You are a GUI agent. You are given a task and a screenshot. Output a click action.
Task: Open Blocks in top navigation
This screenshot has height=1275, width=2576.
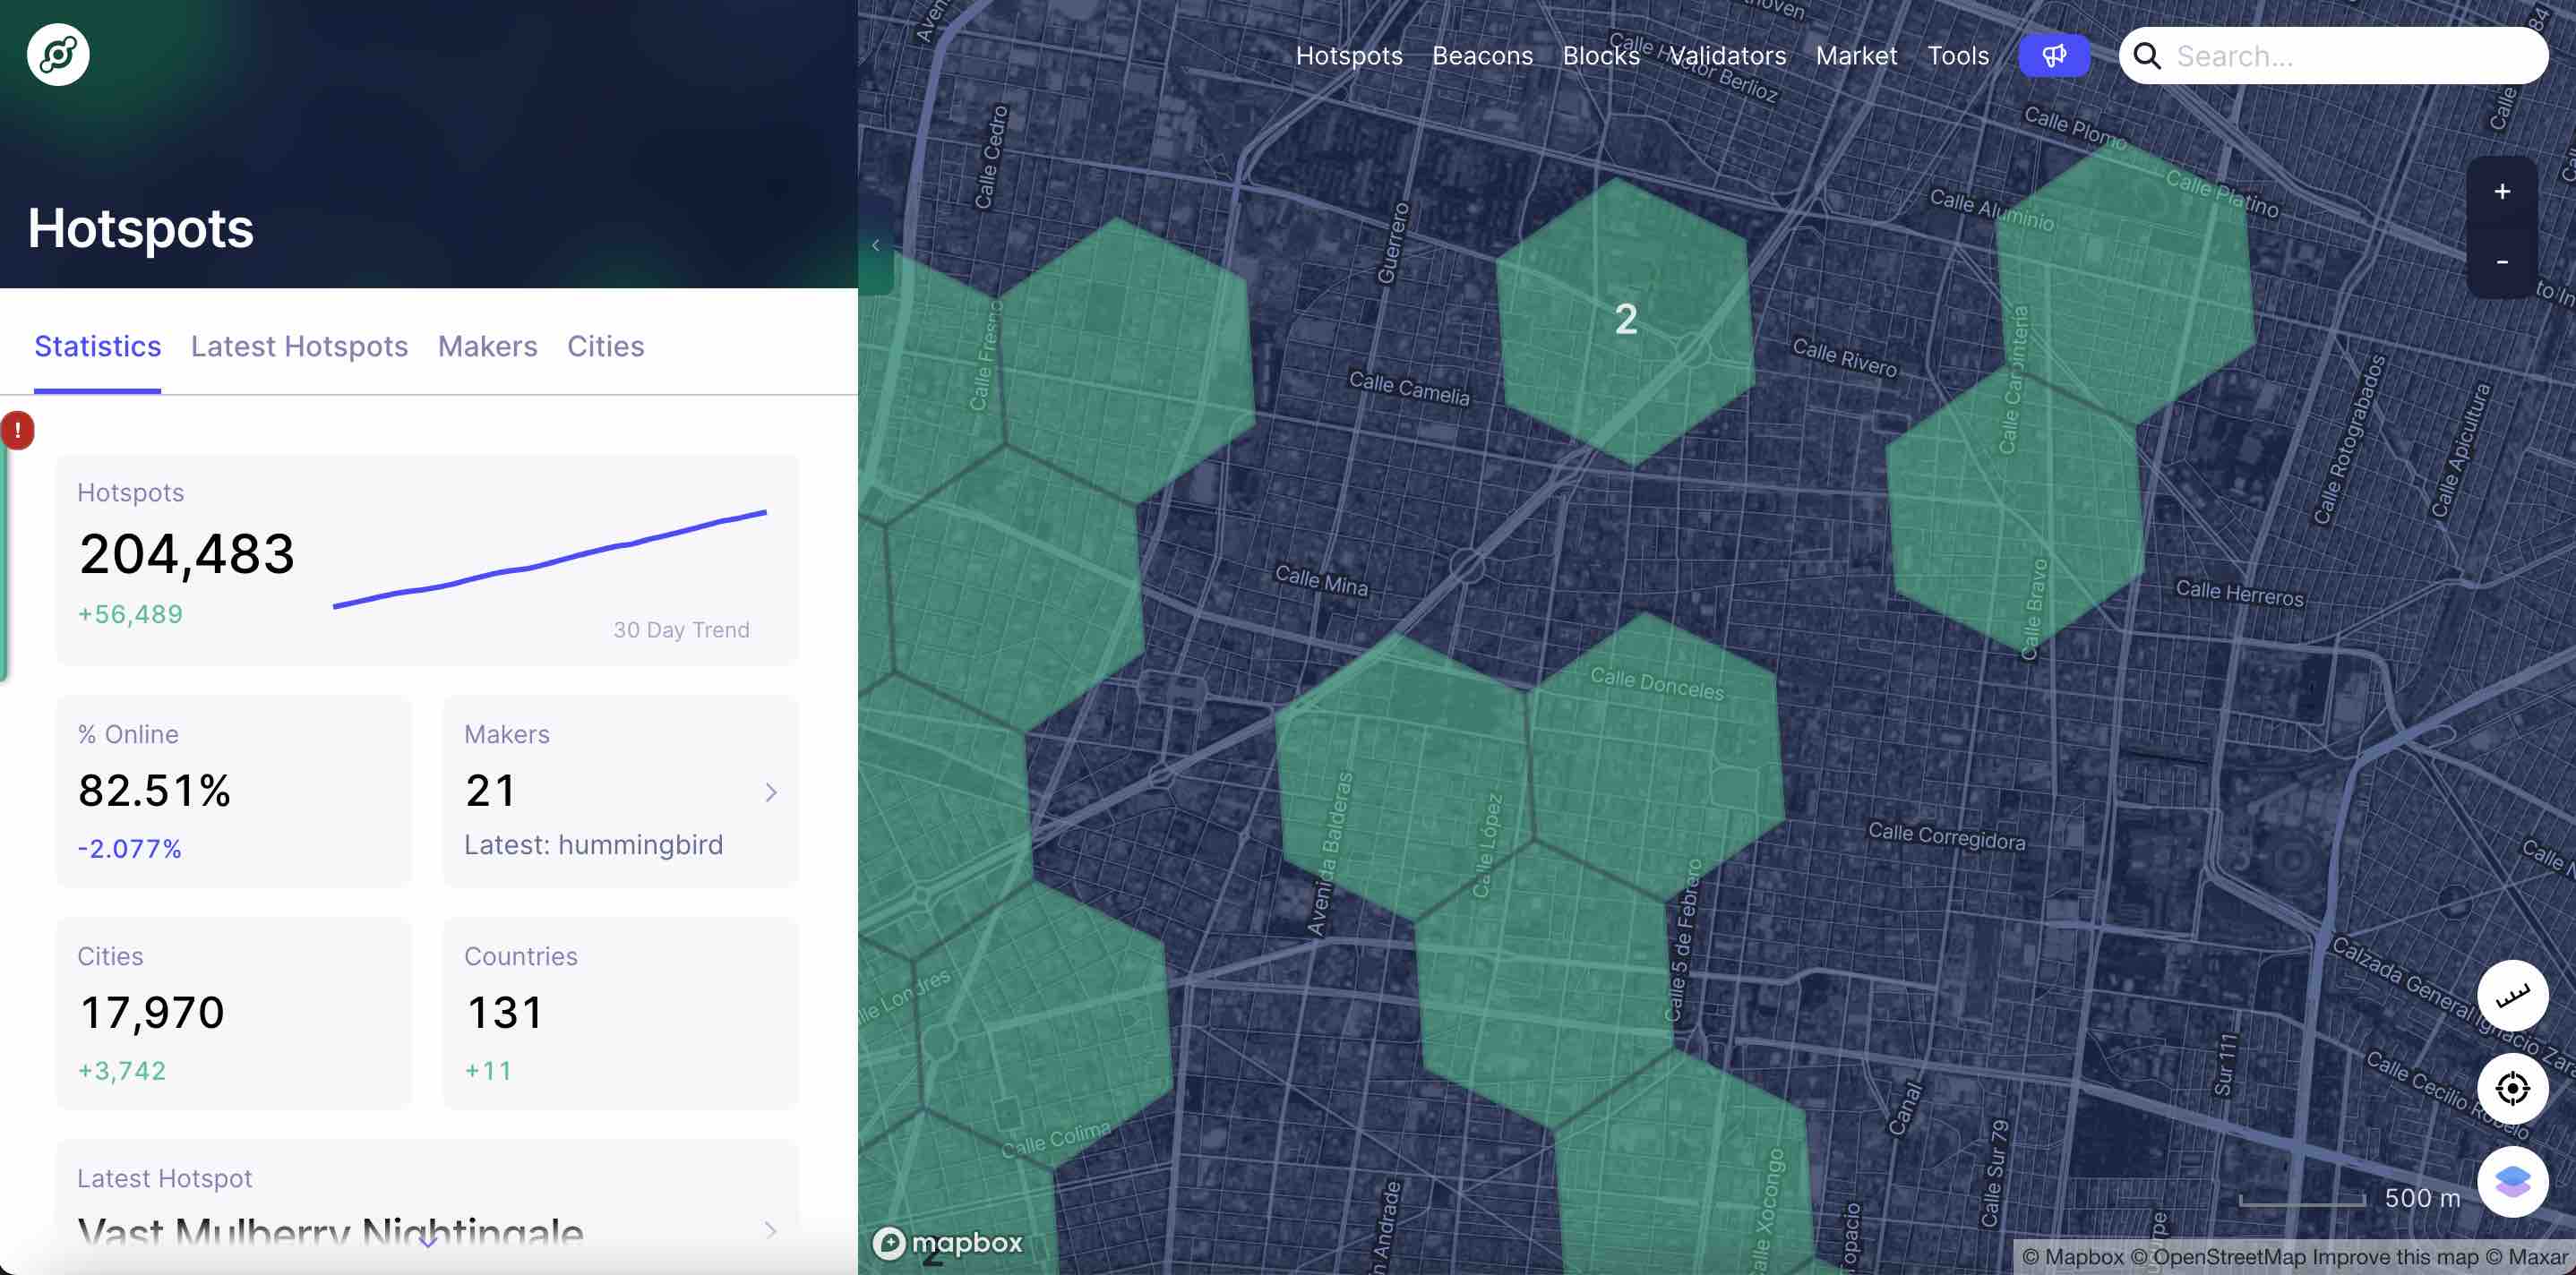1601,56
